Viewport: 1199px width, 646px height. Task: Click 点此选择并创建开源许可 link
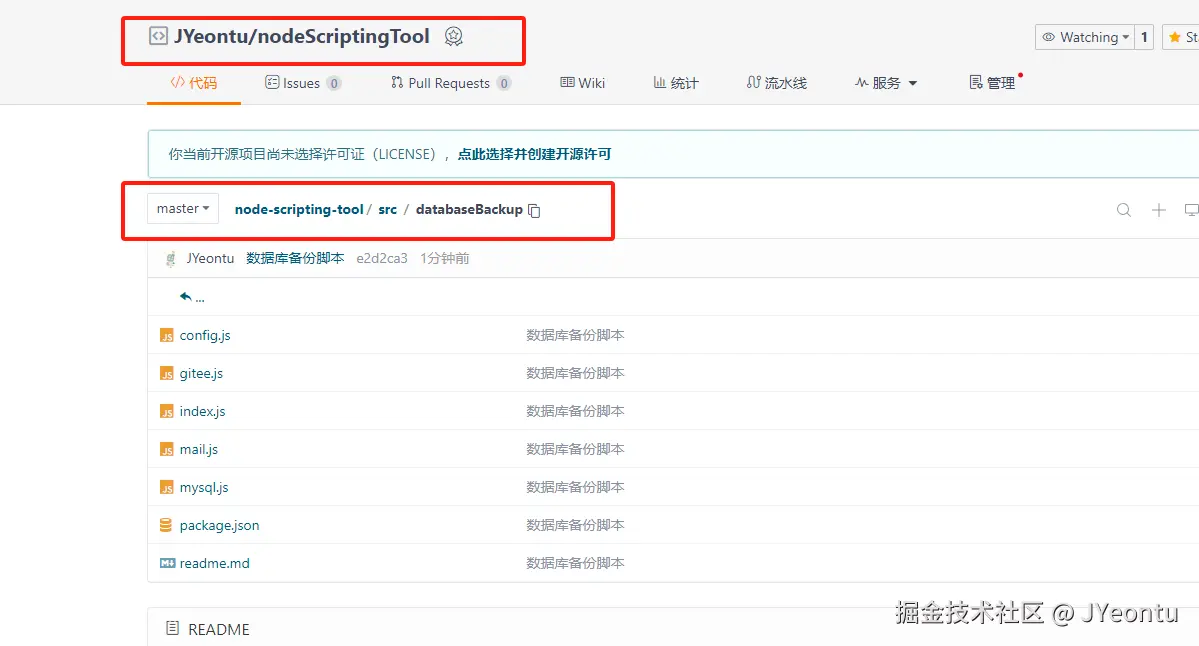pos(535,154)
